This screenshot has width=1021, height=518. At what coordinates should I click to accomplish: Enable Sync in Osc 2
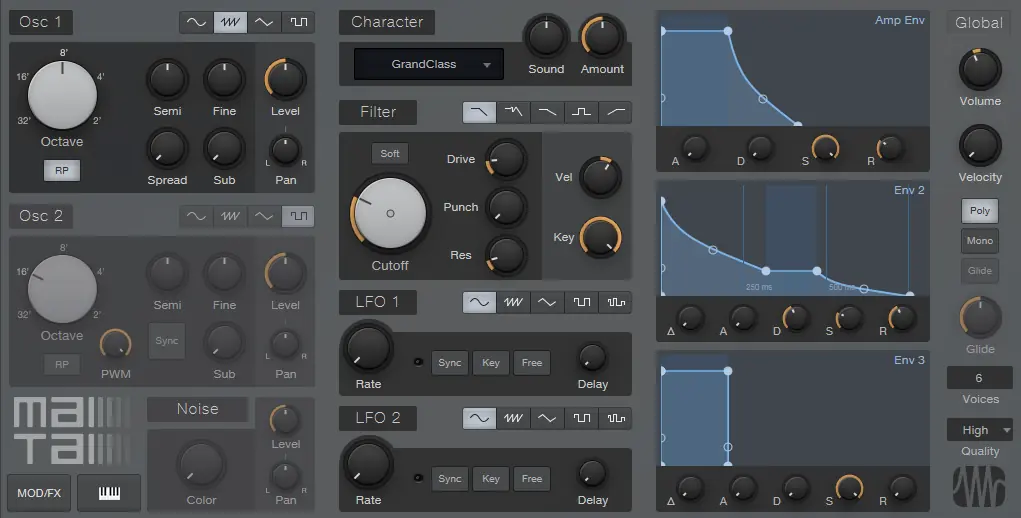tap(167, 341)
